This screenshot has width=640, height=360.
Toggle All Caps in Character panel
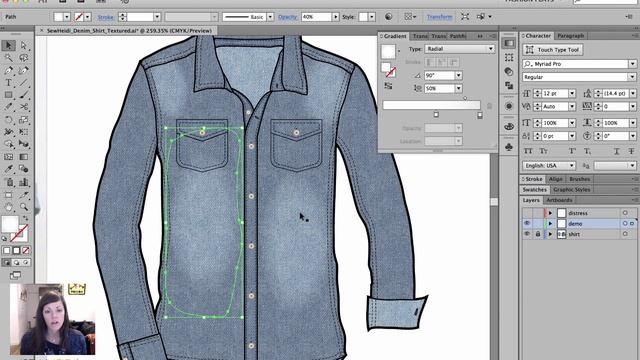[x=528, y=151]
